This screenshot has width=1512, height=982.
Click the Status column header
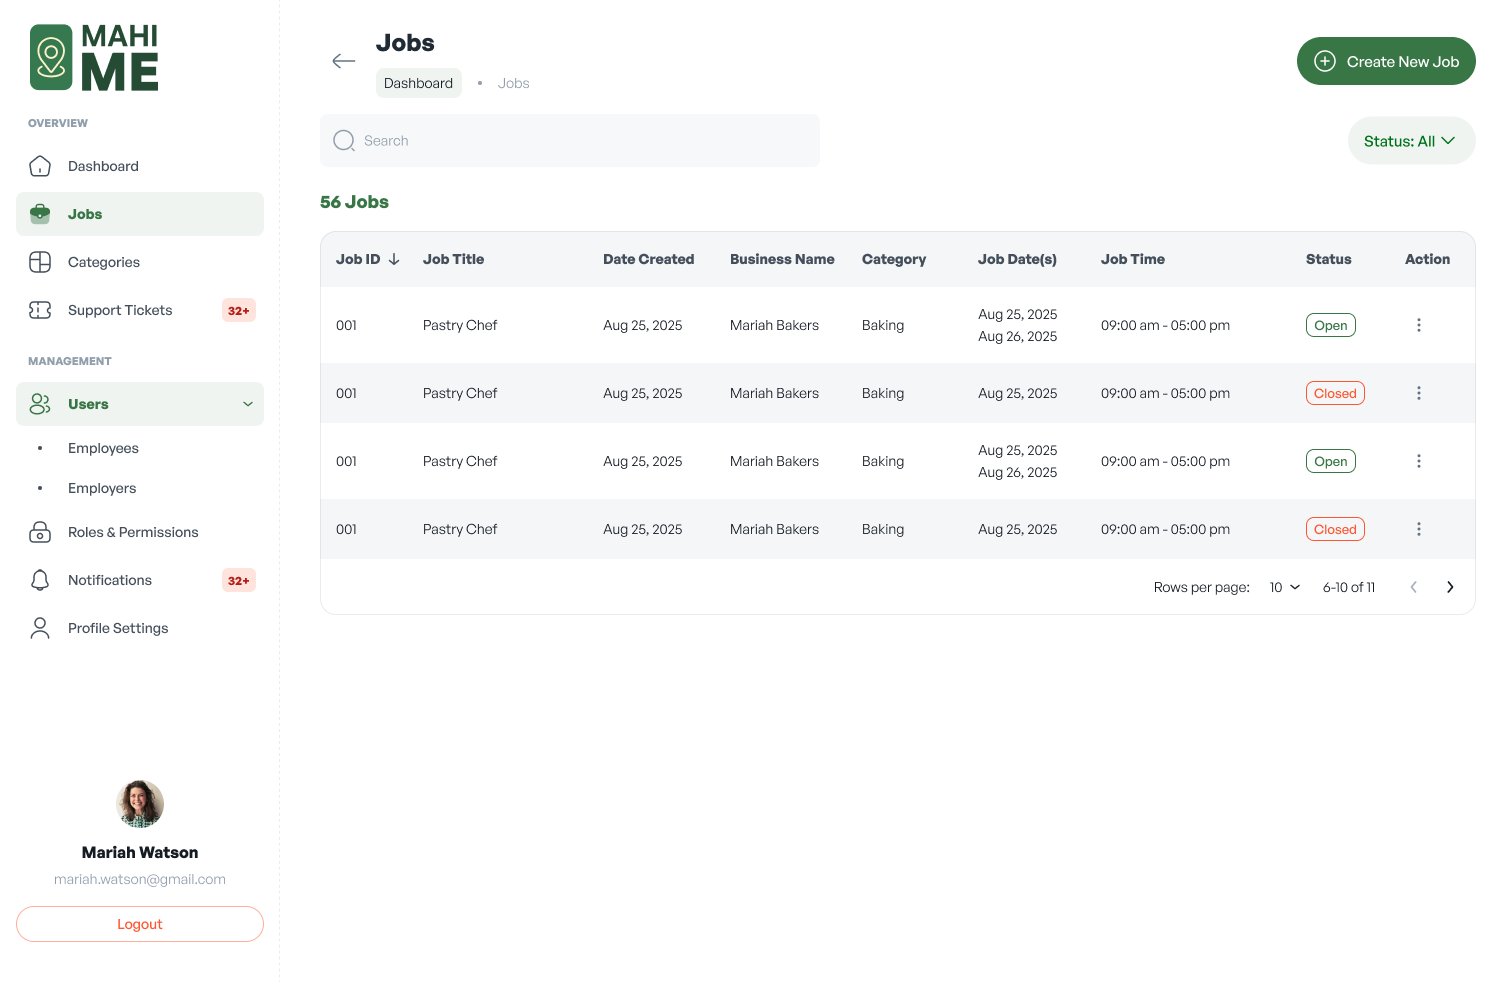(x=1328, y=259)
